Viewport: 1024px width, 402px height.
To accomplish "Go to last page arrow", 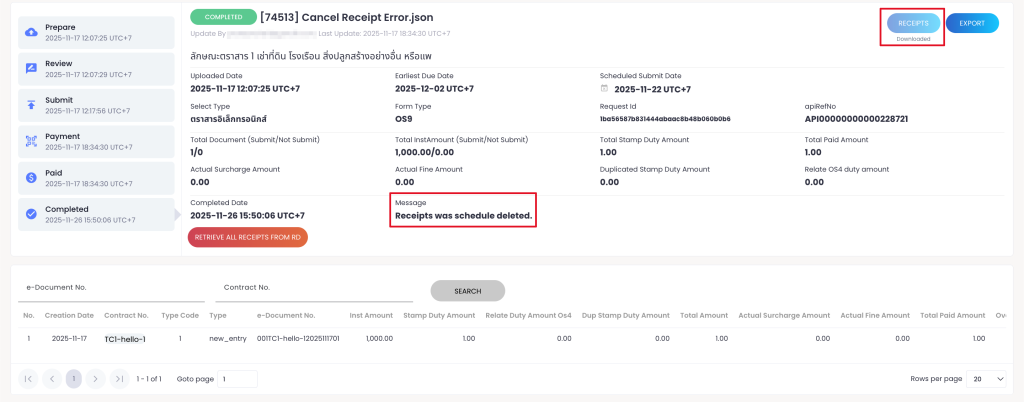I will [x=119, y=379].
